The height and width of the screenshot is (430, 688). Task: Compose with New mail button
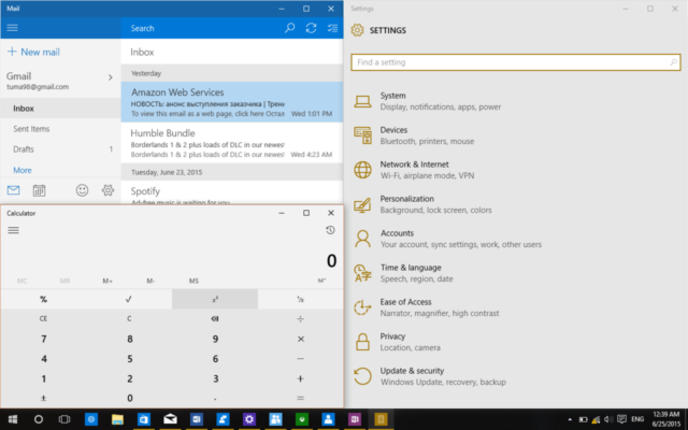point(34,52)
